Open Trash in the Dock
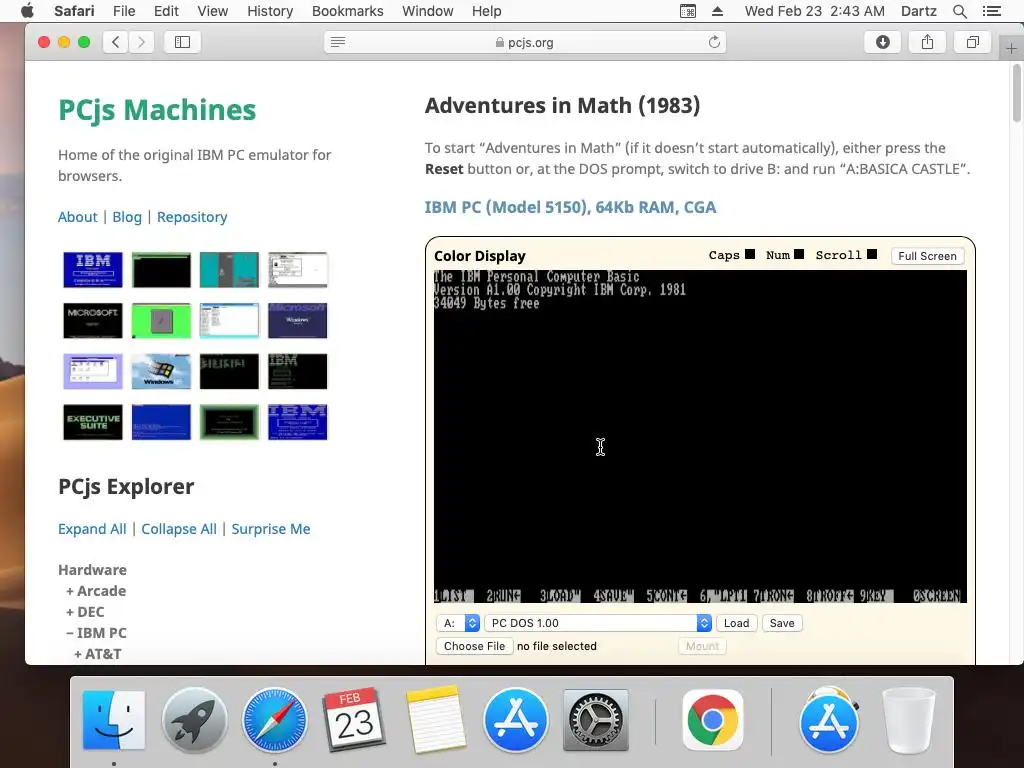The width and height of the screenshot is (1024, 768). pyautogui.click(x=908, y=720)
